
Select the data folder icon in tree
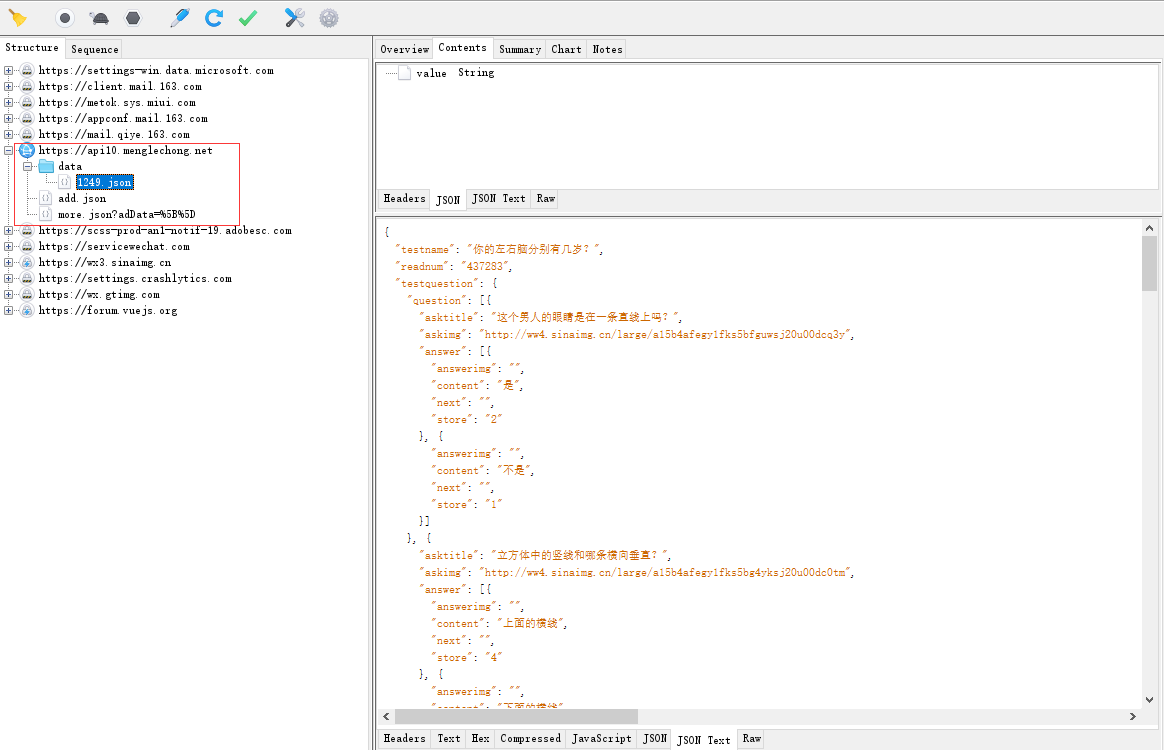click(x=47, y=166)
